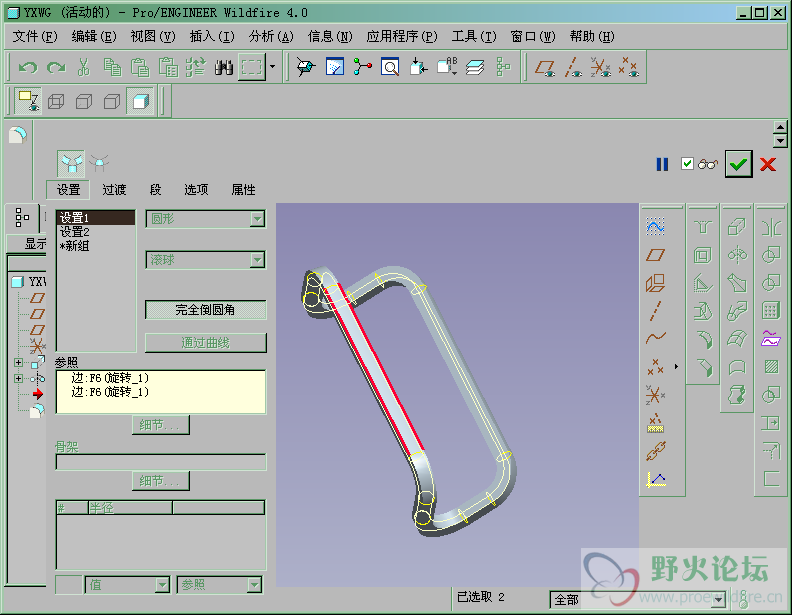
Task: Open the 编辑(E) menu
Action: [94, 36]
